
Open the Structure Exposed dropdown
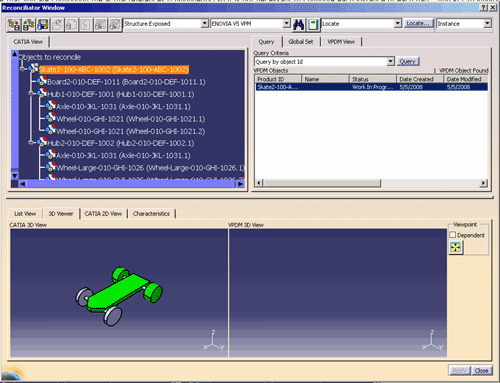[205, 23]
